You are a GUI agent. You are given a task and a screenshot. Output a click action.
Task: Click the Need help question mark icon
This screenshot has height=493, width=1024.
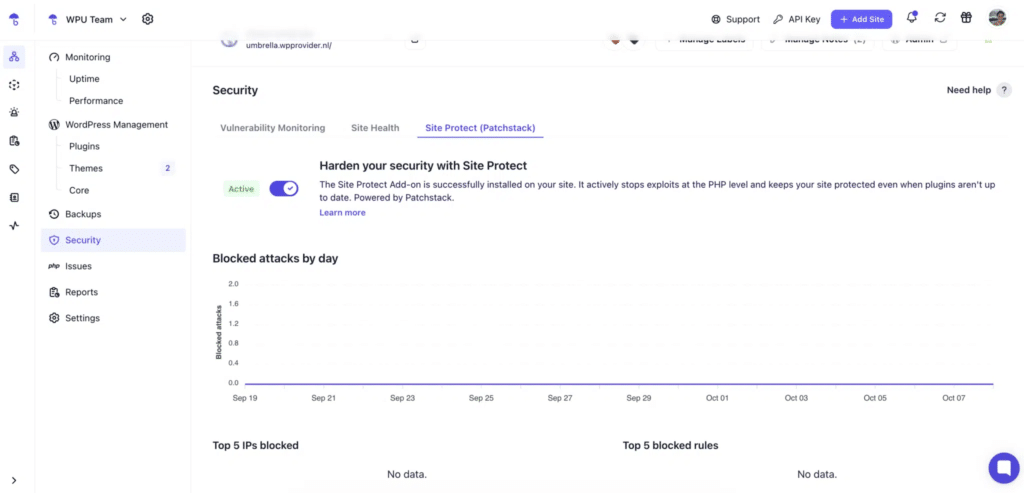click(1004, 90)
